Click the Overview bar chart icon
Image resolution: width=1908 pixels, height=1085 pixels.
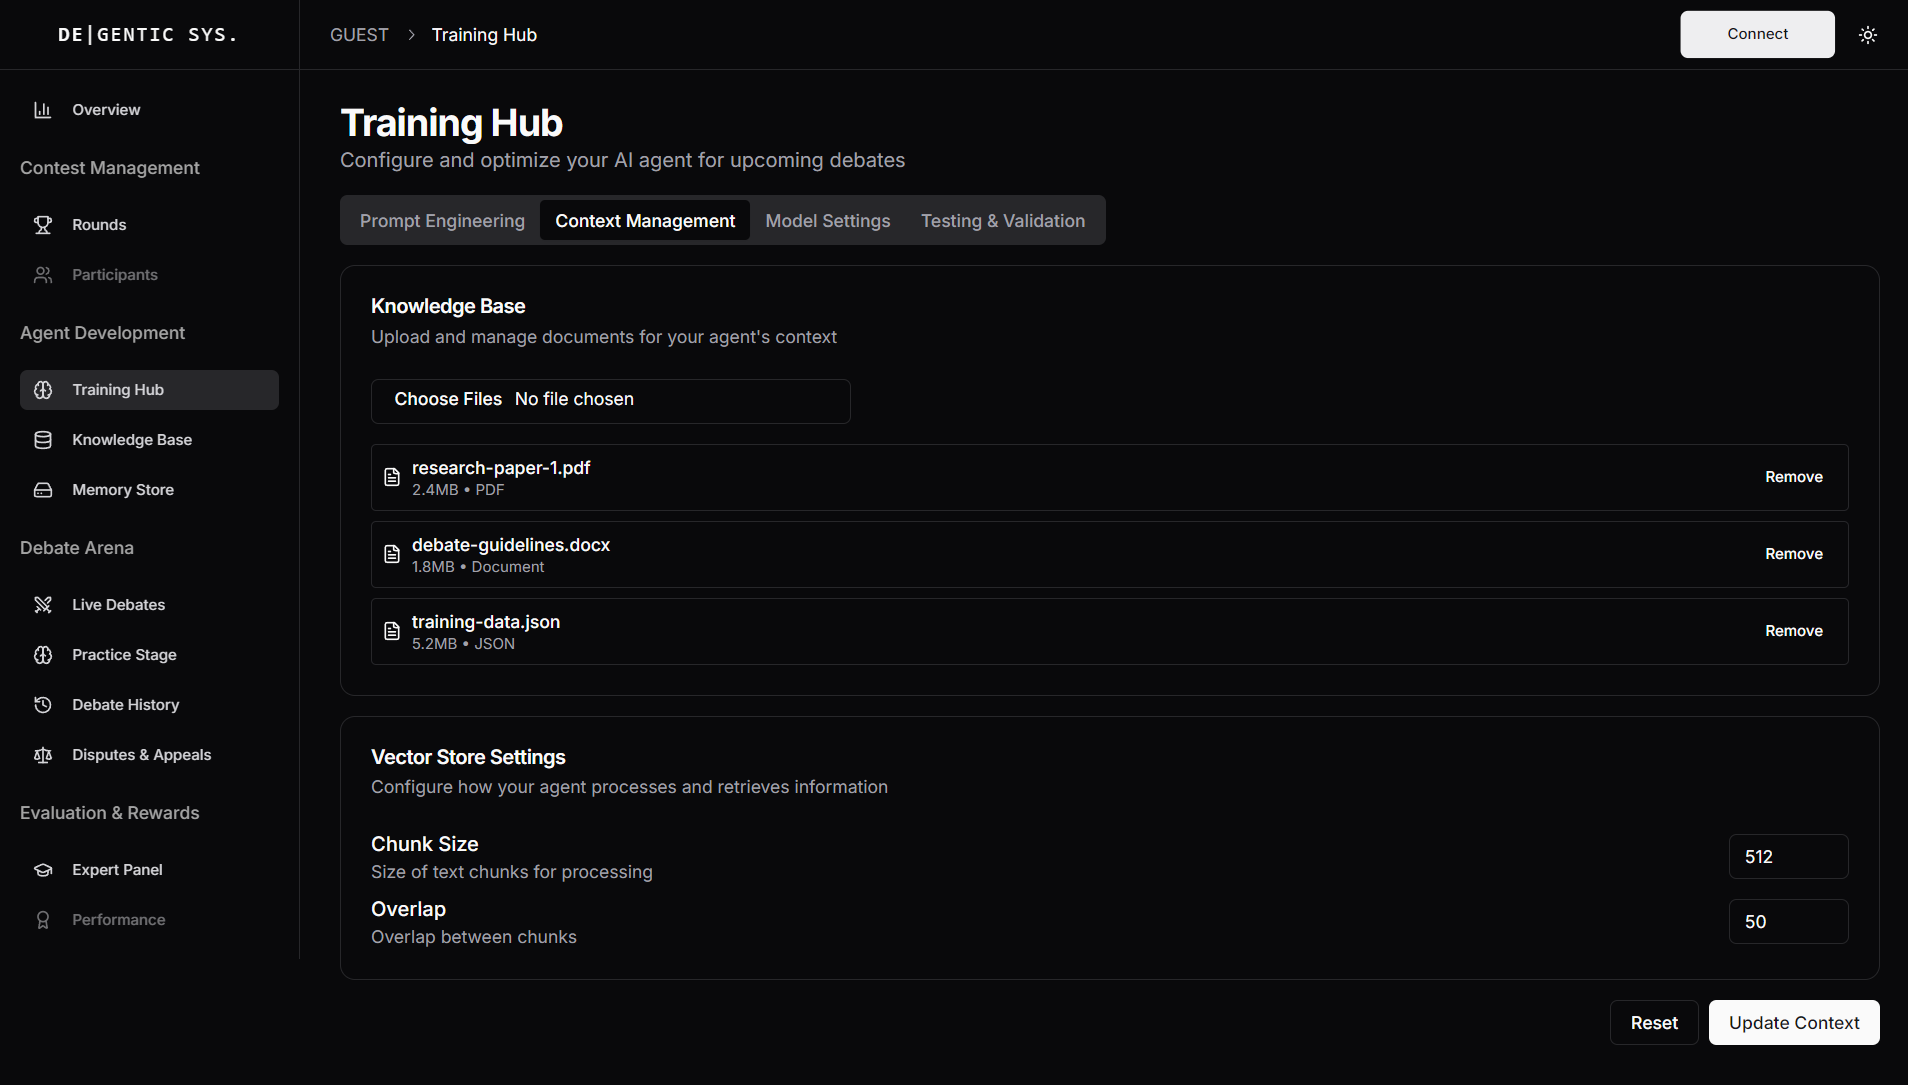coord(43,110)
